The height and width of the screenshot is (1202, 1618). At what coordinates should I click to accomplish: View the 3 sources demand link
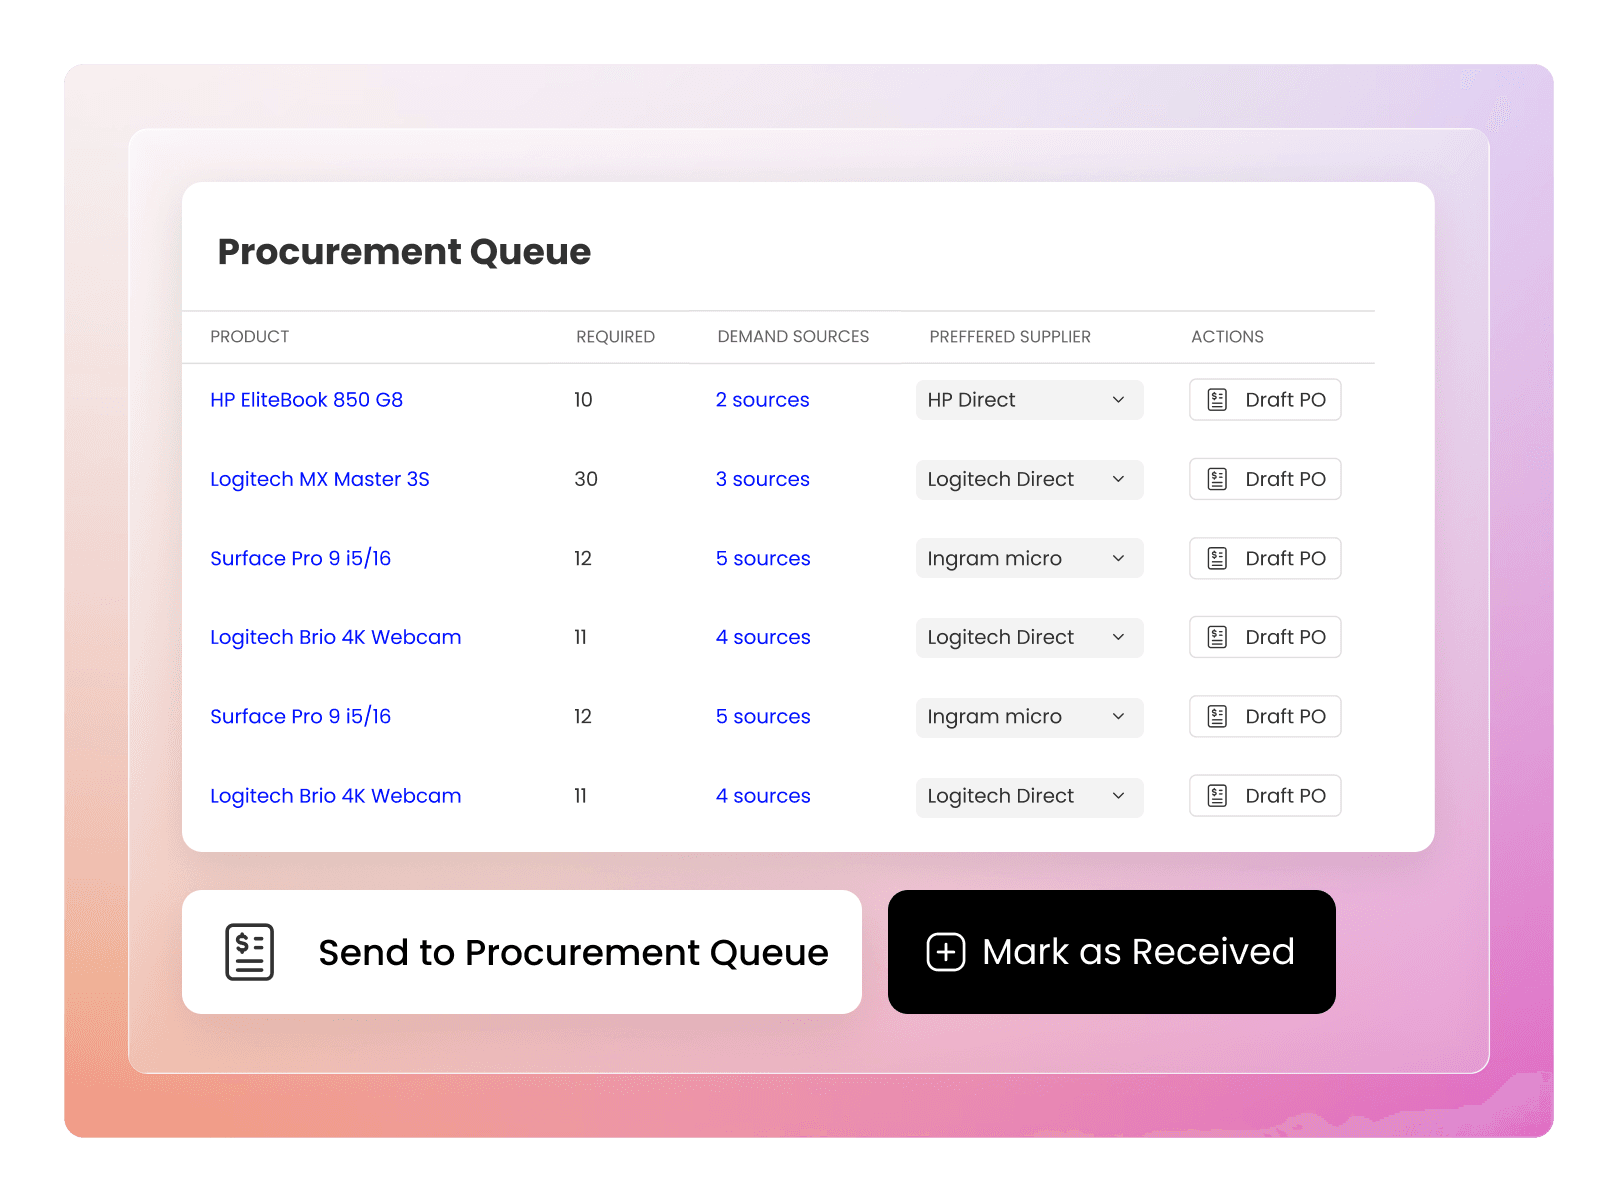[762, 479]
